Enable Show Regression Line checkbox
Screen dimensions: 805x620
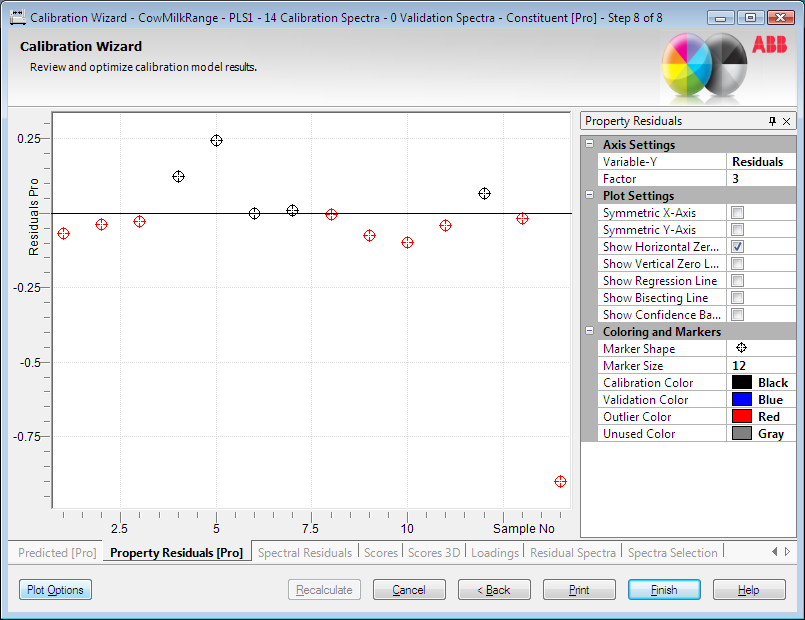[x=737, y=281]
